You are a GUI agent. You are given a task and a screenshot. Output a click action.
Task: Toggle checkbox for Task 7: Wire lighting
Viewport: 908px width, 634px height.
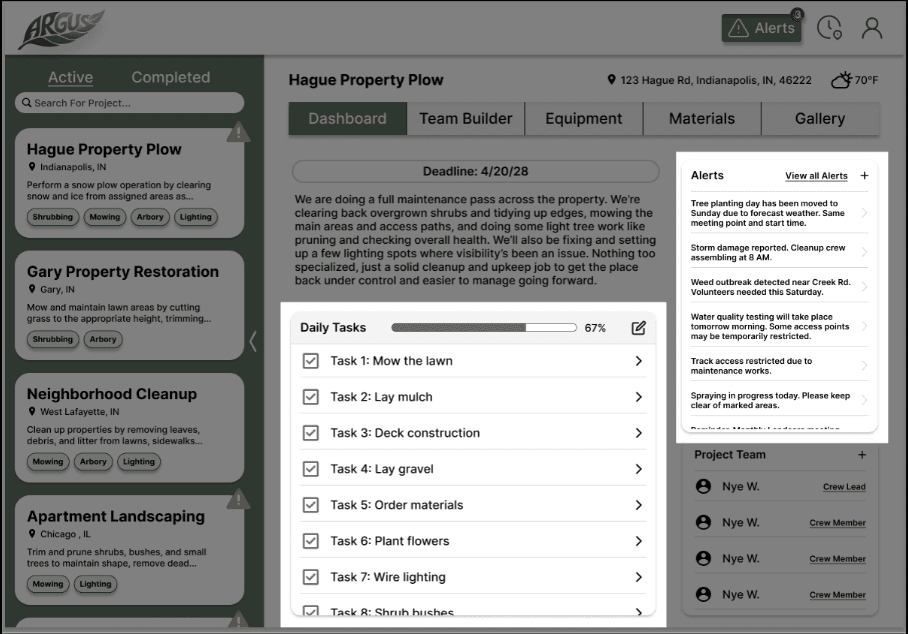tap(311, 577)
